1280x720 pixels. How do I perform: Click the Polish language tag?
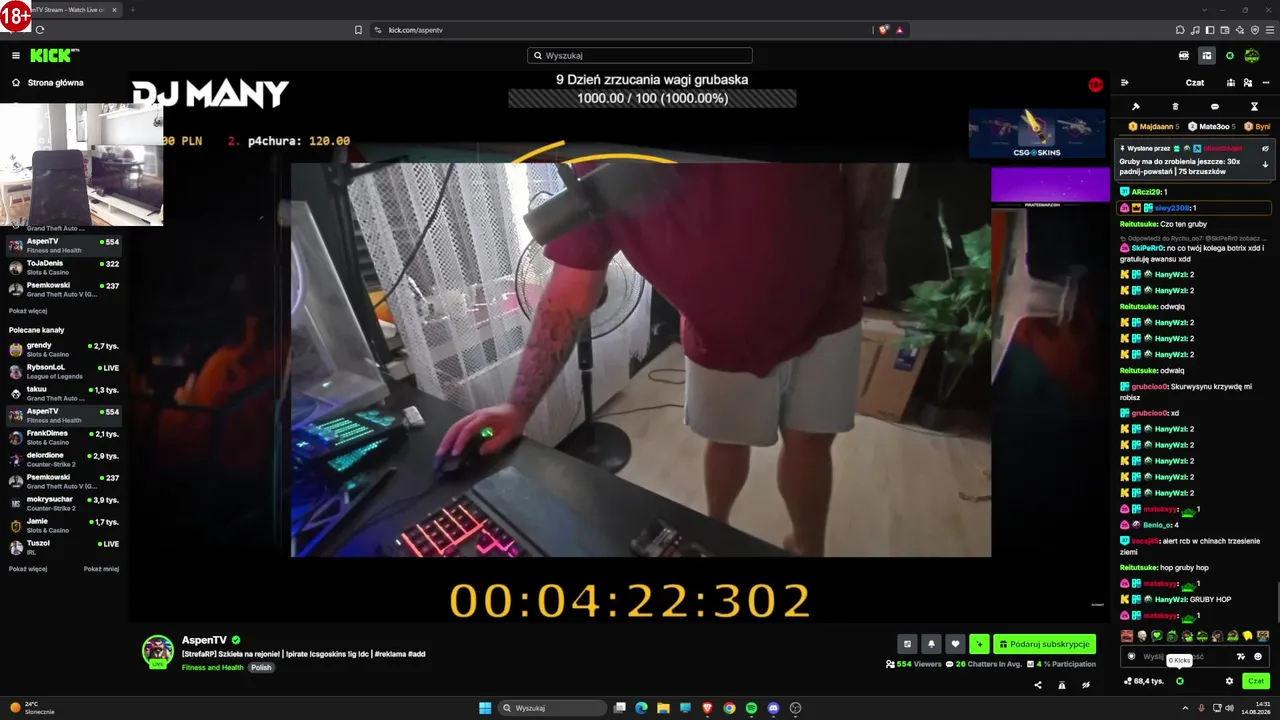point(261,667)
